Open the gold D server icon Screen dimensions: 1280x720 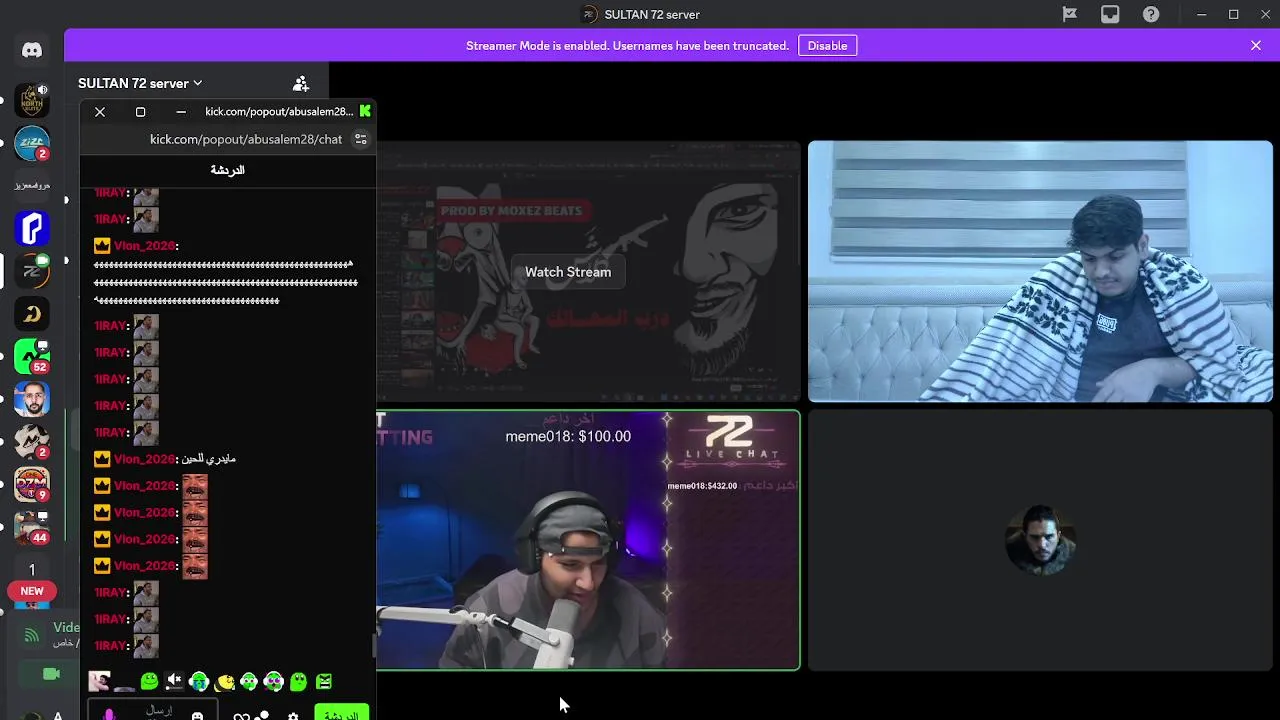tap(32, 314)
